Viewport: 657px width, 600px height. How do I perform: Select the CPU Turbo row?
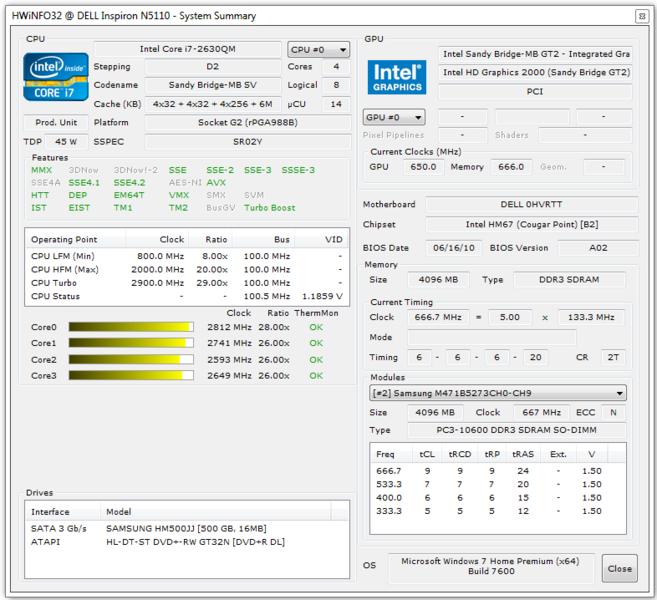pyautogui.click(x=187, y=283)
